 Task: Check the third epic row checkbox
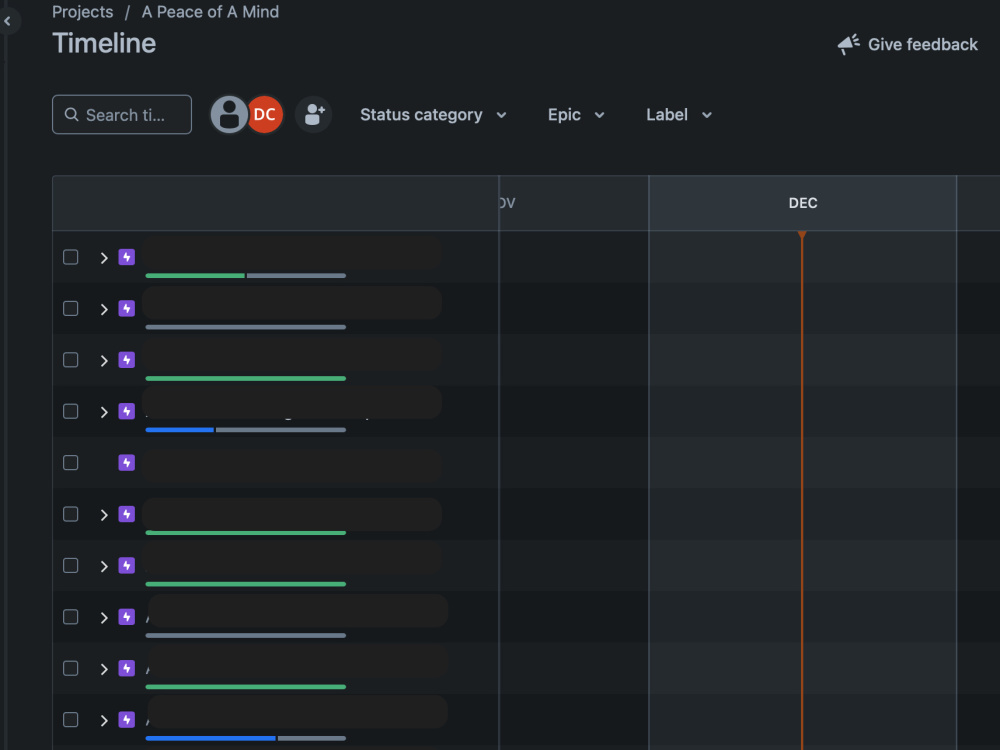click(x=71, y=360)
